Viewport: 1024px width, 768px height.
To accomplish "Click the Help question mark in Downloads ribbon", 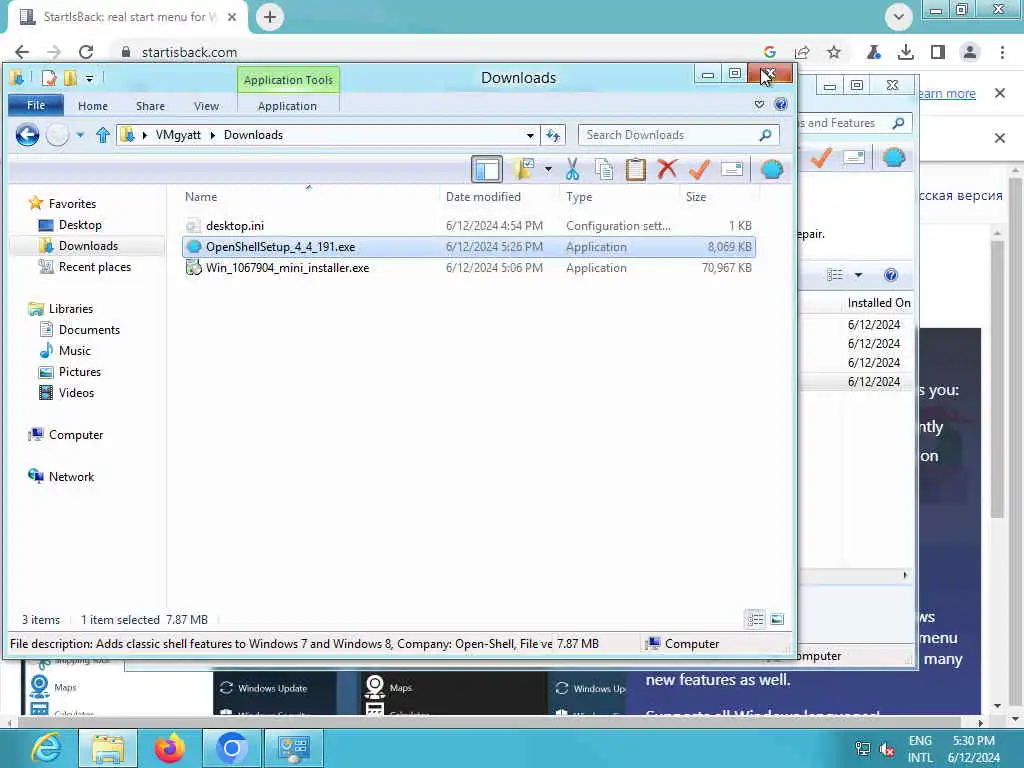I will click(780, 104).
